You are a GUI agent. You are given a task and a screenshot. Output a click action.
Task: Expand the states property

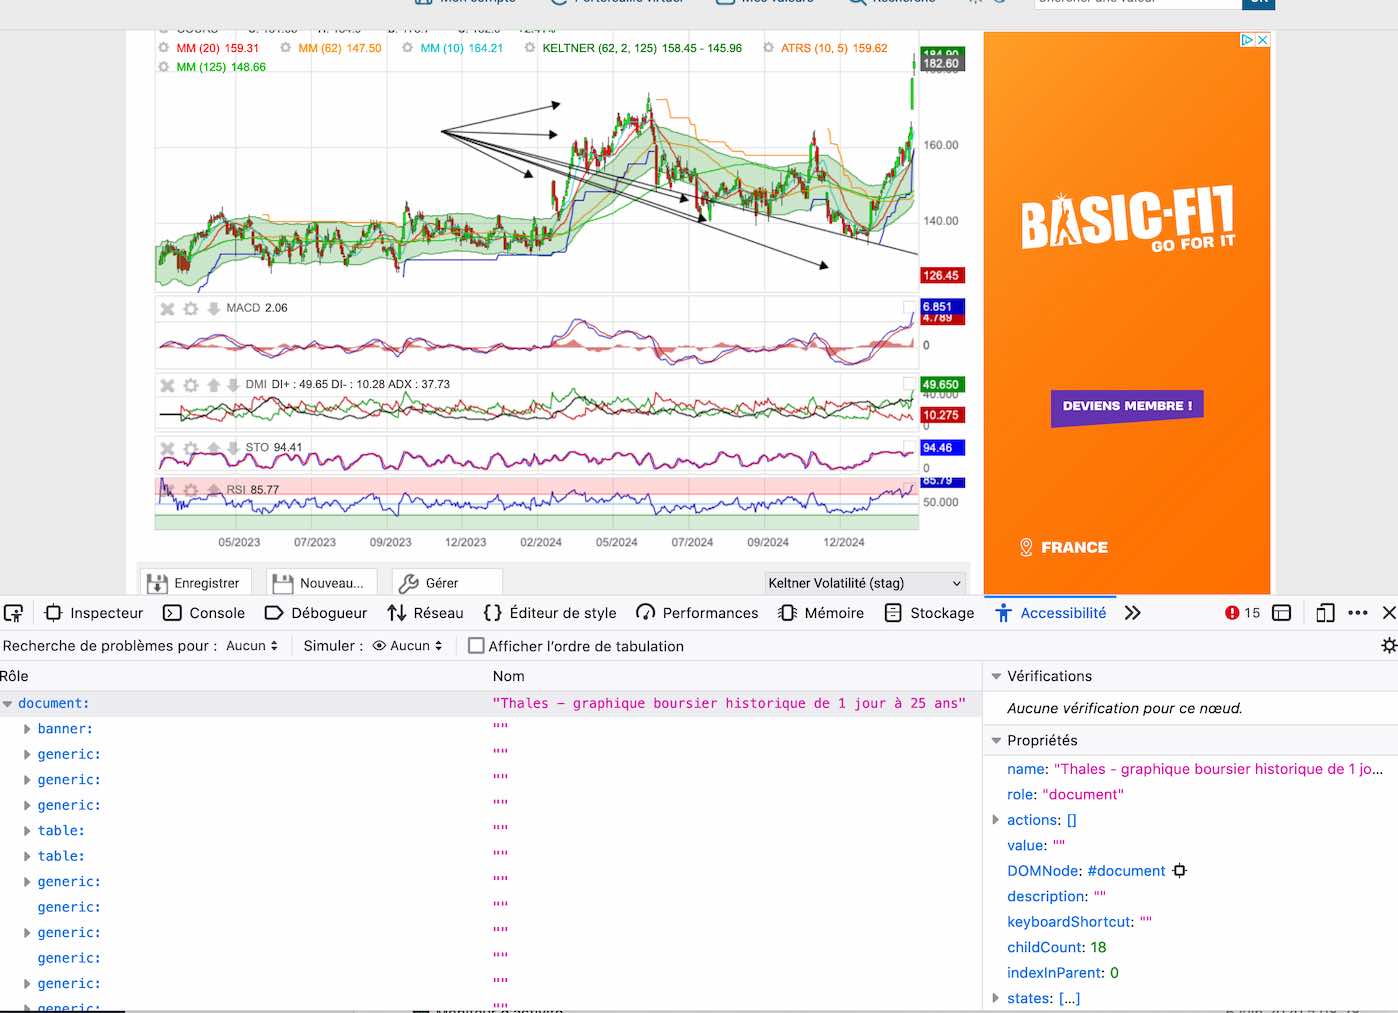(x=996, y=998)
